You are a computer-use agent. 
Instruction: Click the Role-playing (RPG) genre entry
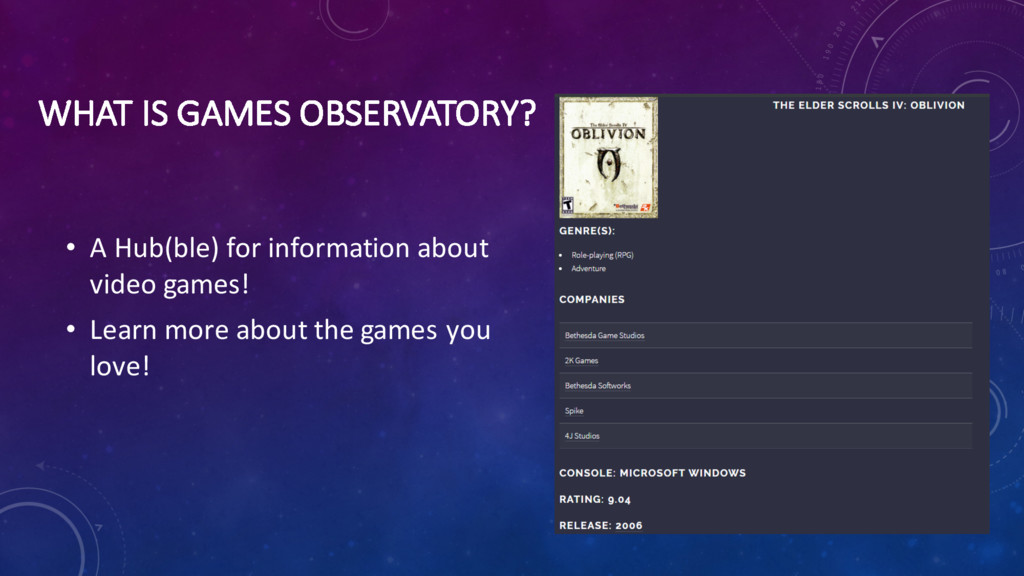pyautogui.click(x=602, y=255)
